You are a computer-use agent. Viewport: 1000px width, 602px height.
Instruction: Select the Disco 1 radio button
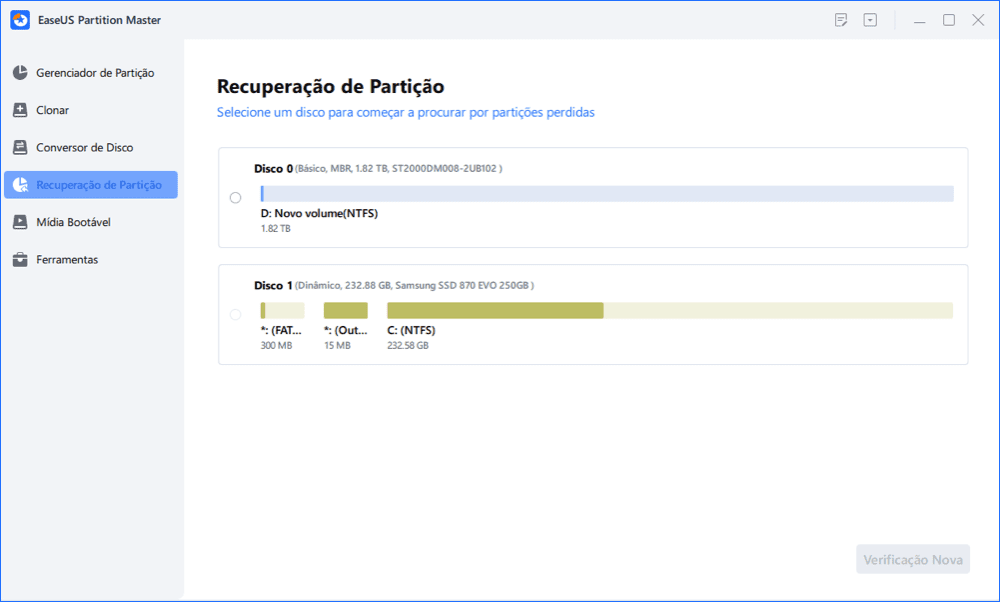235,314
